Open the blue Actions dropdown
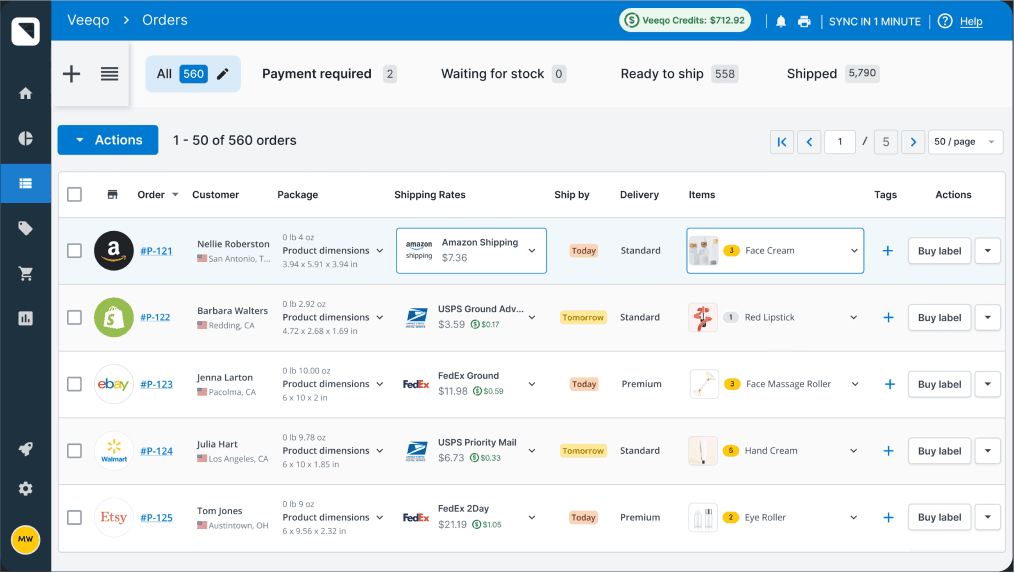 108,140
